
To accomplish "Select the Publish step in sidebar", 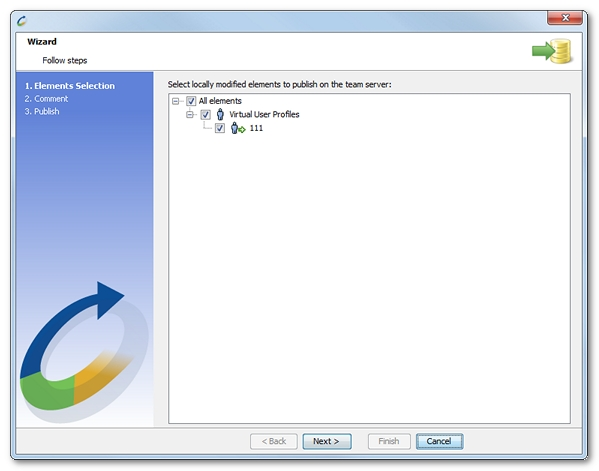I will [42, 112].
